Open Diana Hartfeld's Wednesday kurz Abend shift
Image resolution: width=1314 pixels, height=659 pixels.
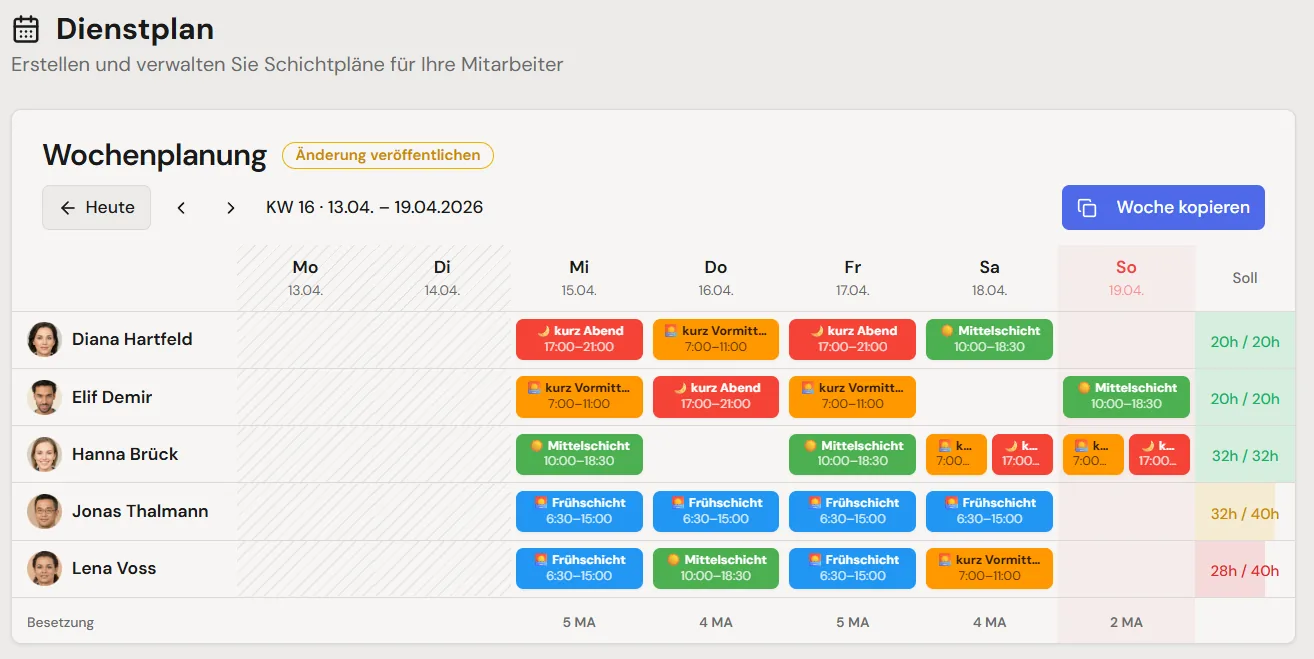click(x=579, y=339)
